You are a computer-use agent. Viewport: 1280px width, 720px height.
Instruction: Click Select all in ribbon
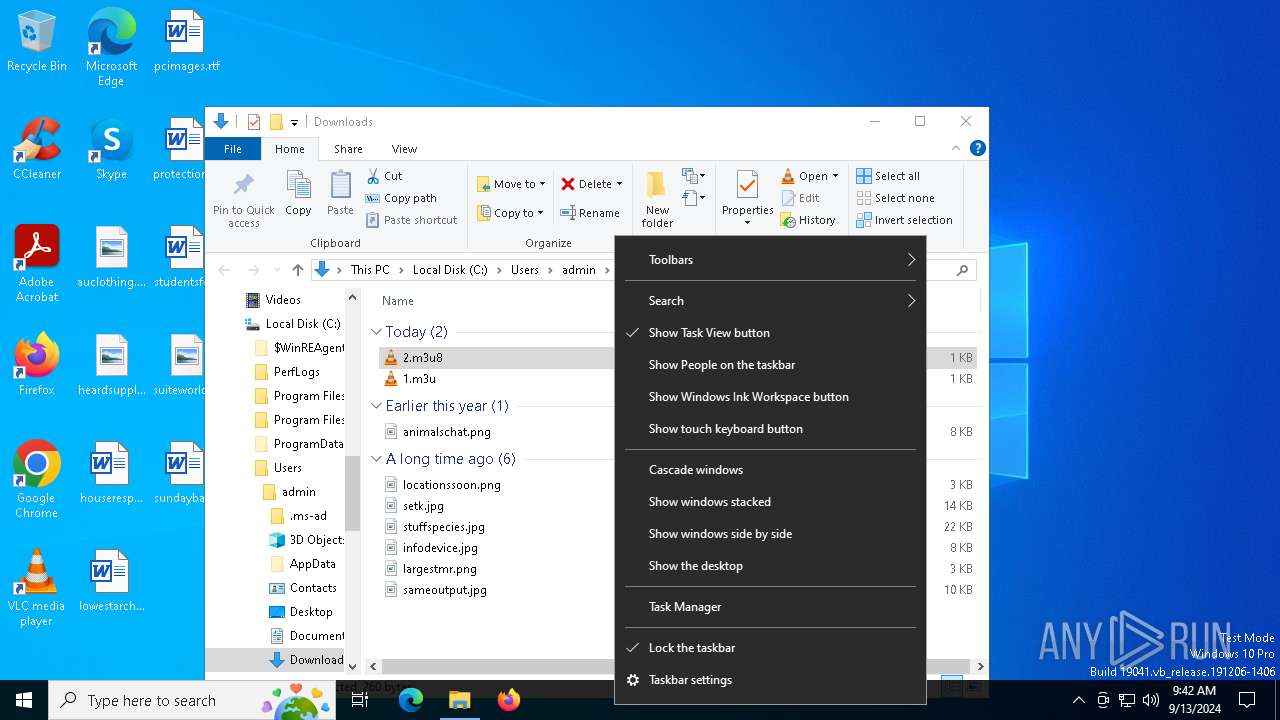click(888, 176)
